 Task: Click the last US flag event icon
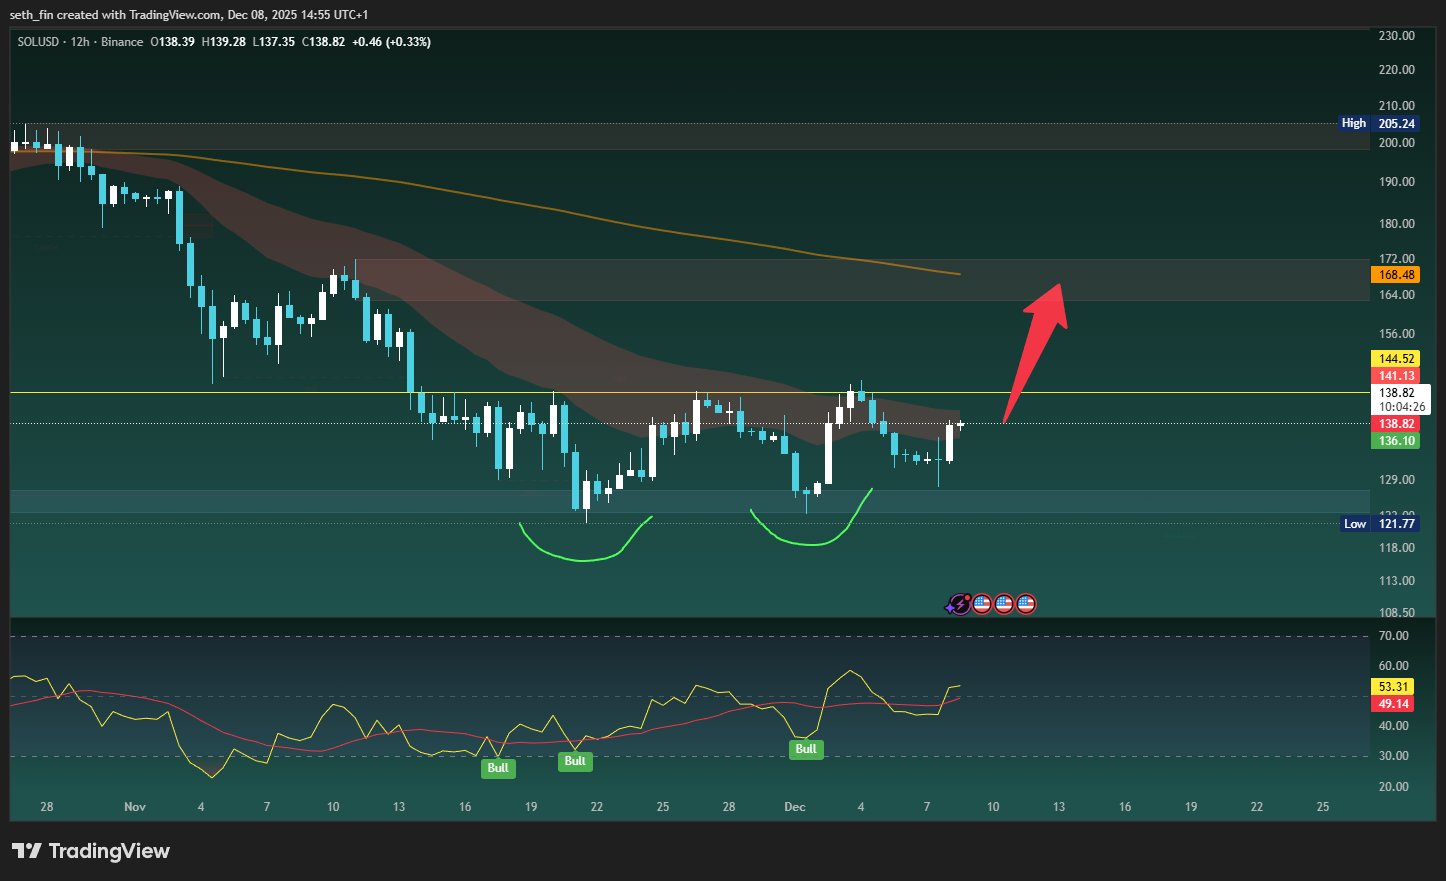tap(1026, 604)
